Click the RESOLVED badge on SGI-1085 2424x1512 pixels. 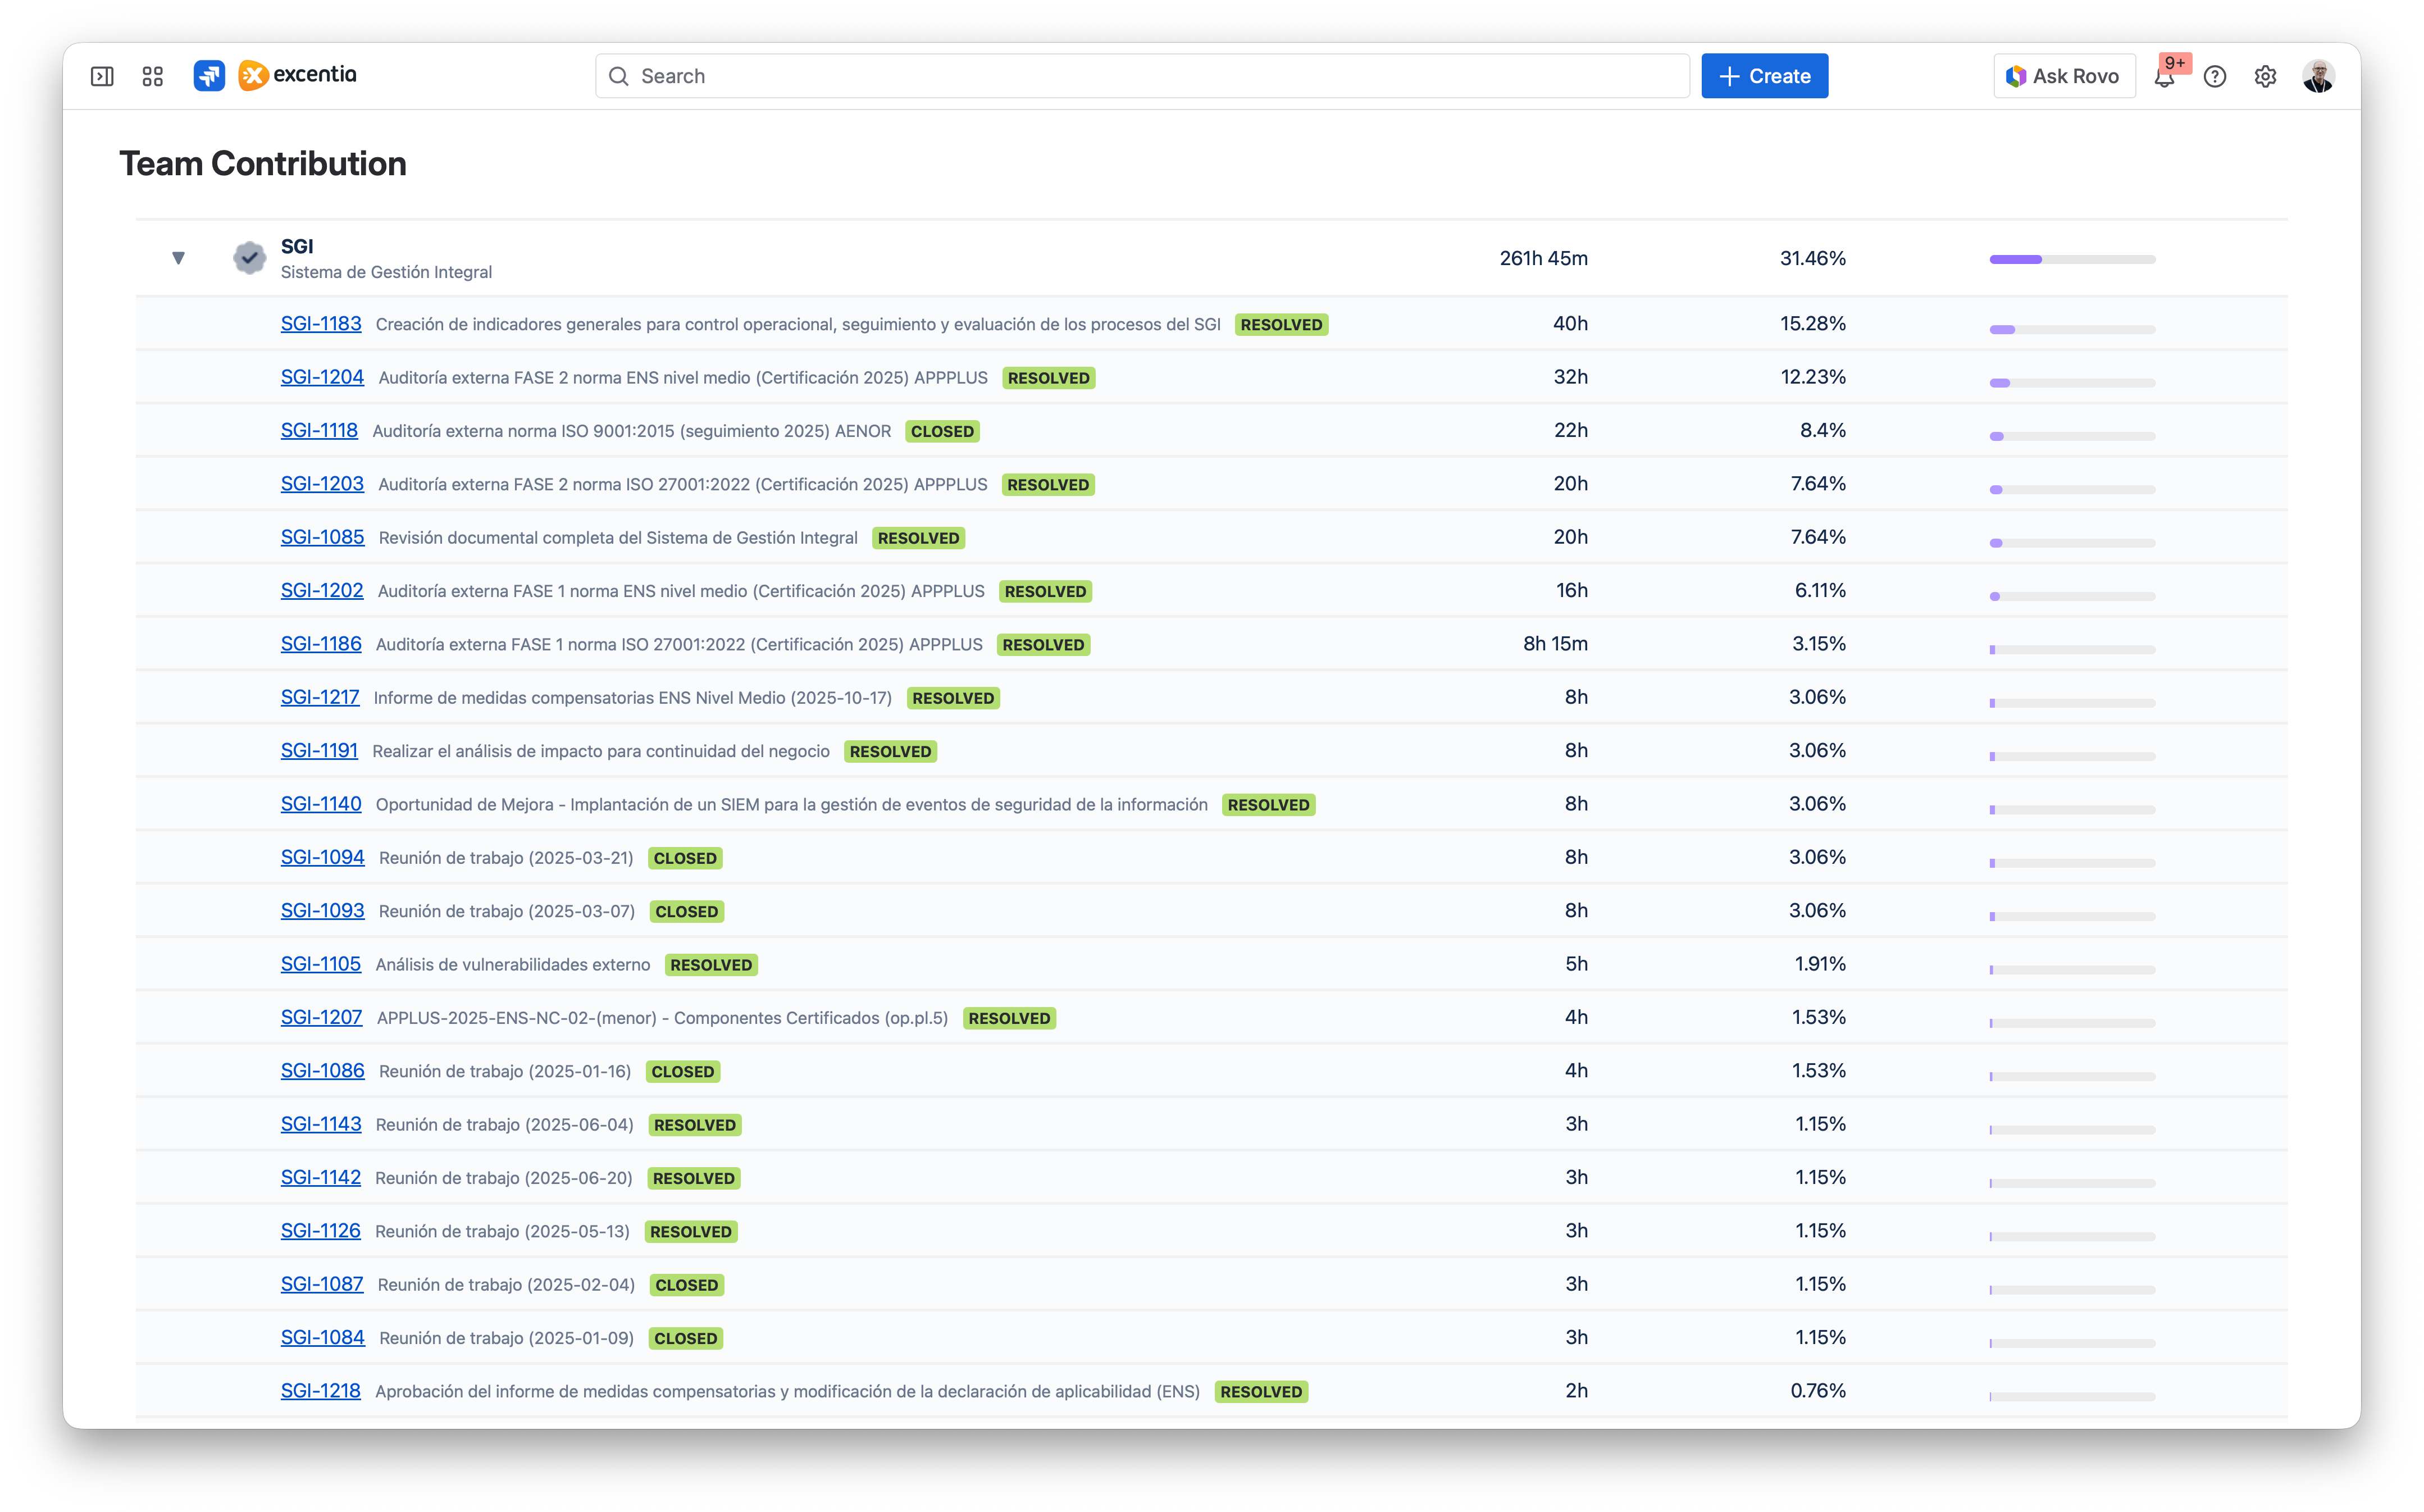(x=918, y=538)
